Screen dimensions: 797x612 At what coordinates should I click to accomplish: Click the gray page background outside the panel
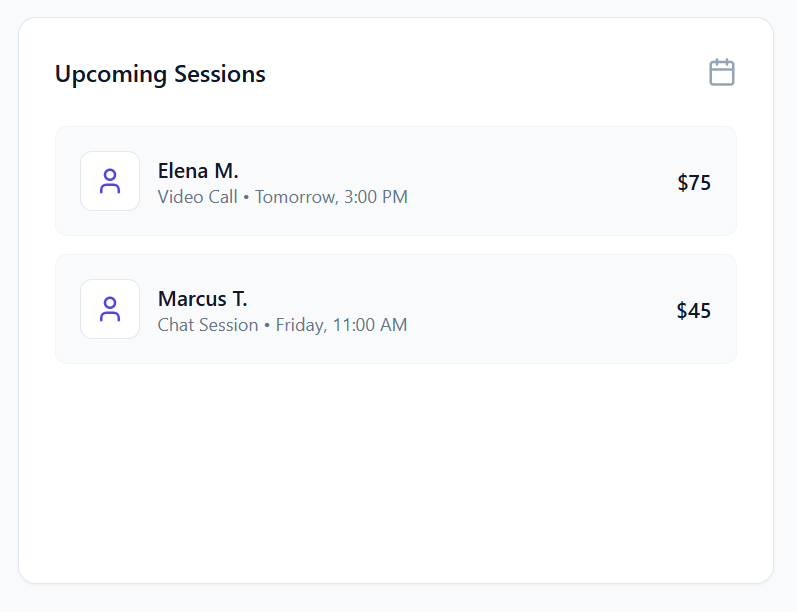pyautogui.click(x=785, y=300)
